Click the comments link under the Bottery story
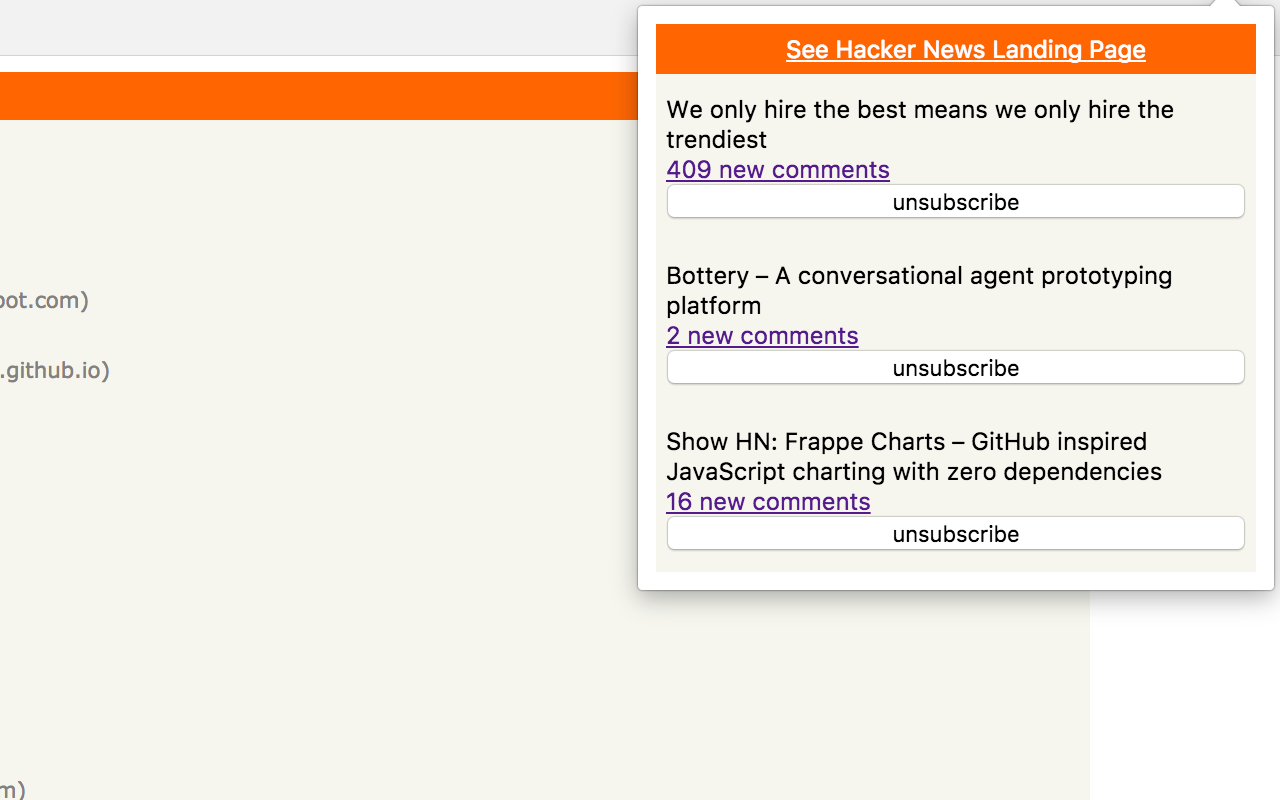Image resolution: width=1280 pixels, height=800 pixels. point(762,335)
